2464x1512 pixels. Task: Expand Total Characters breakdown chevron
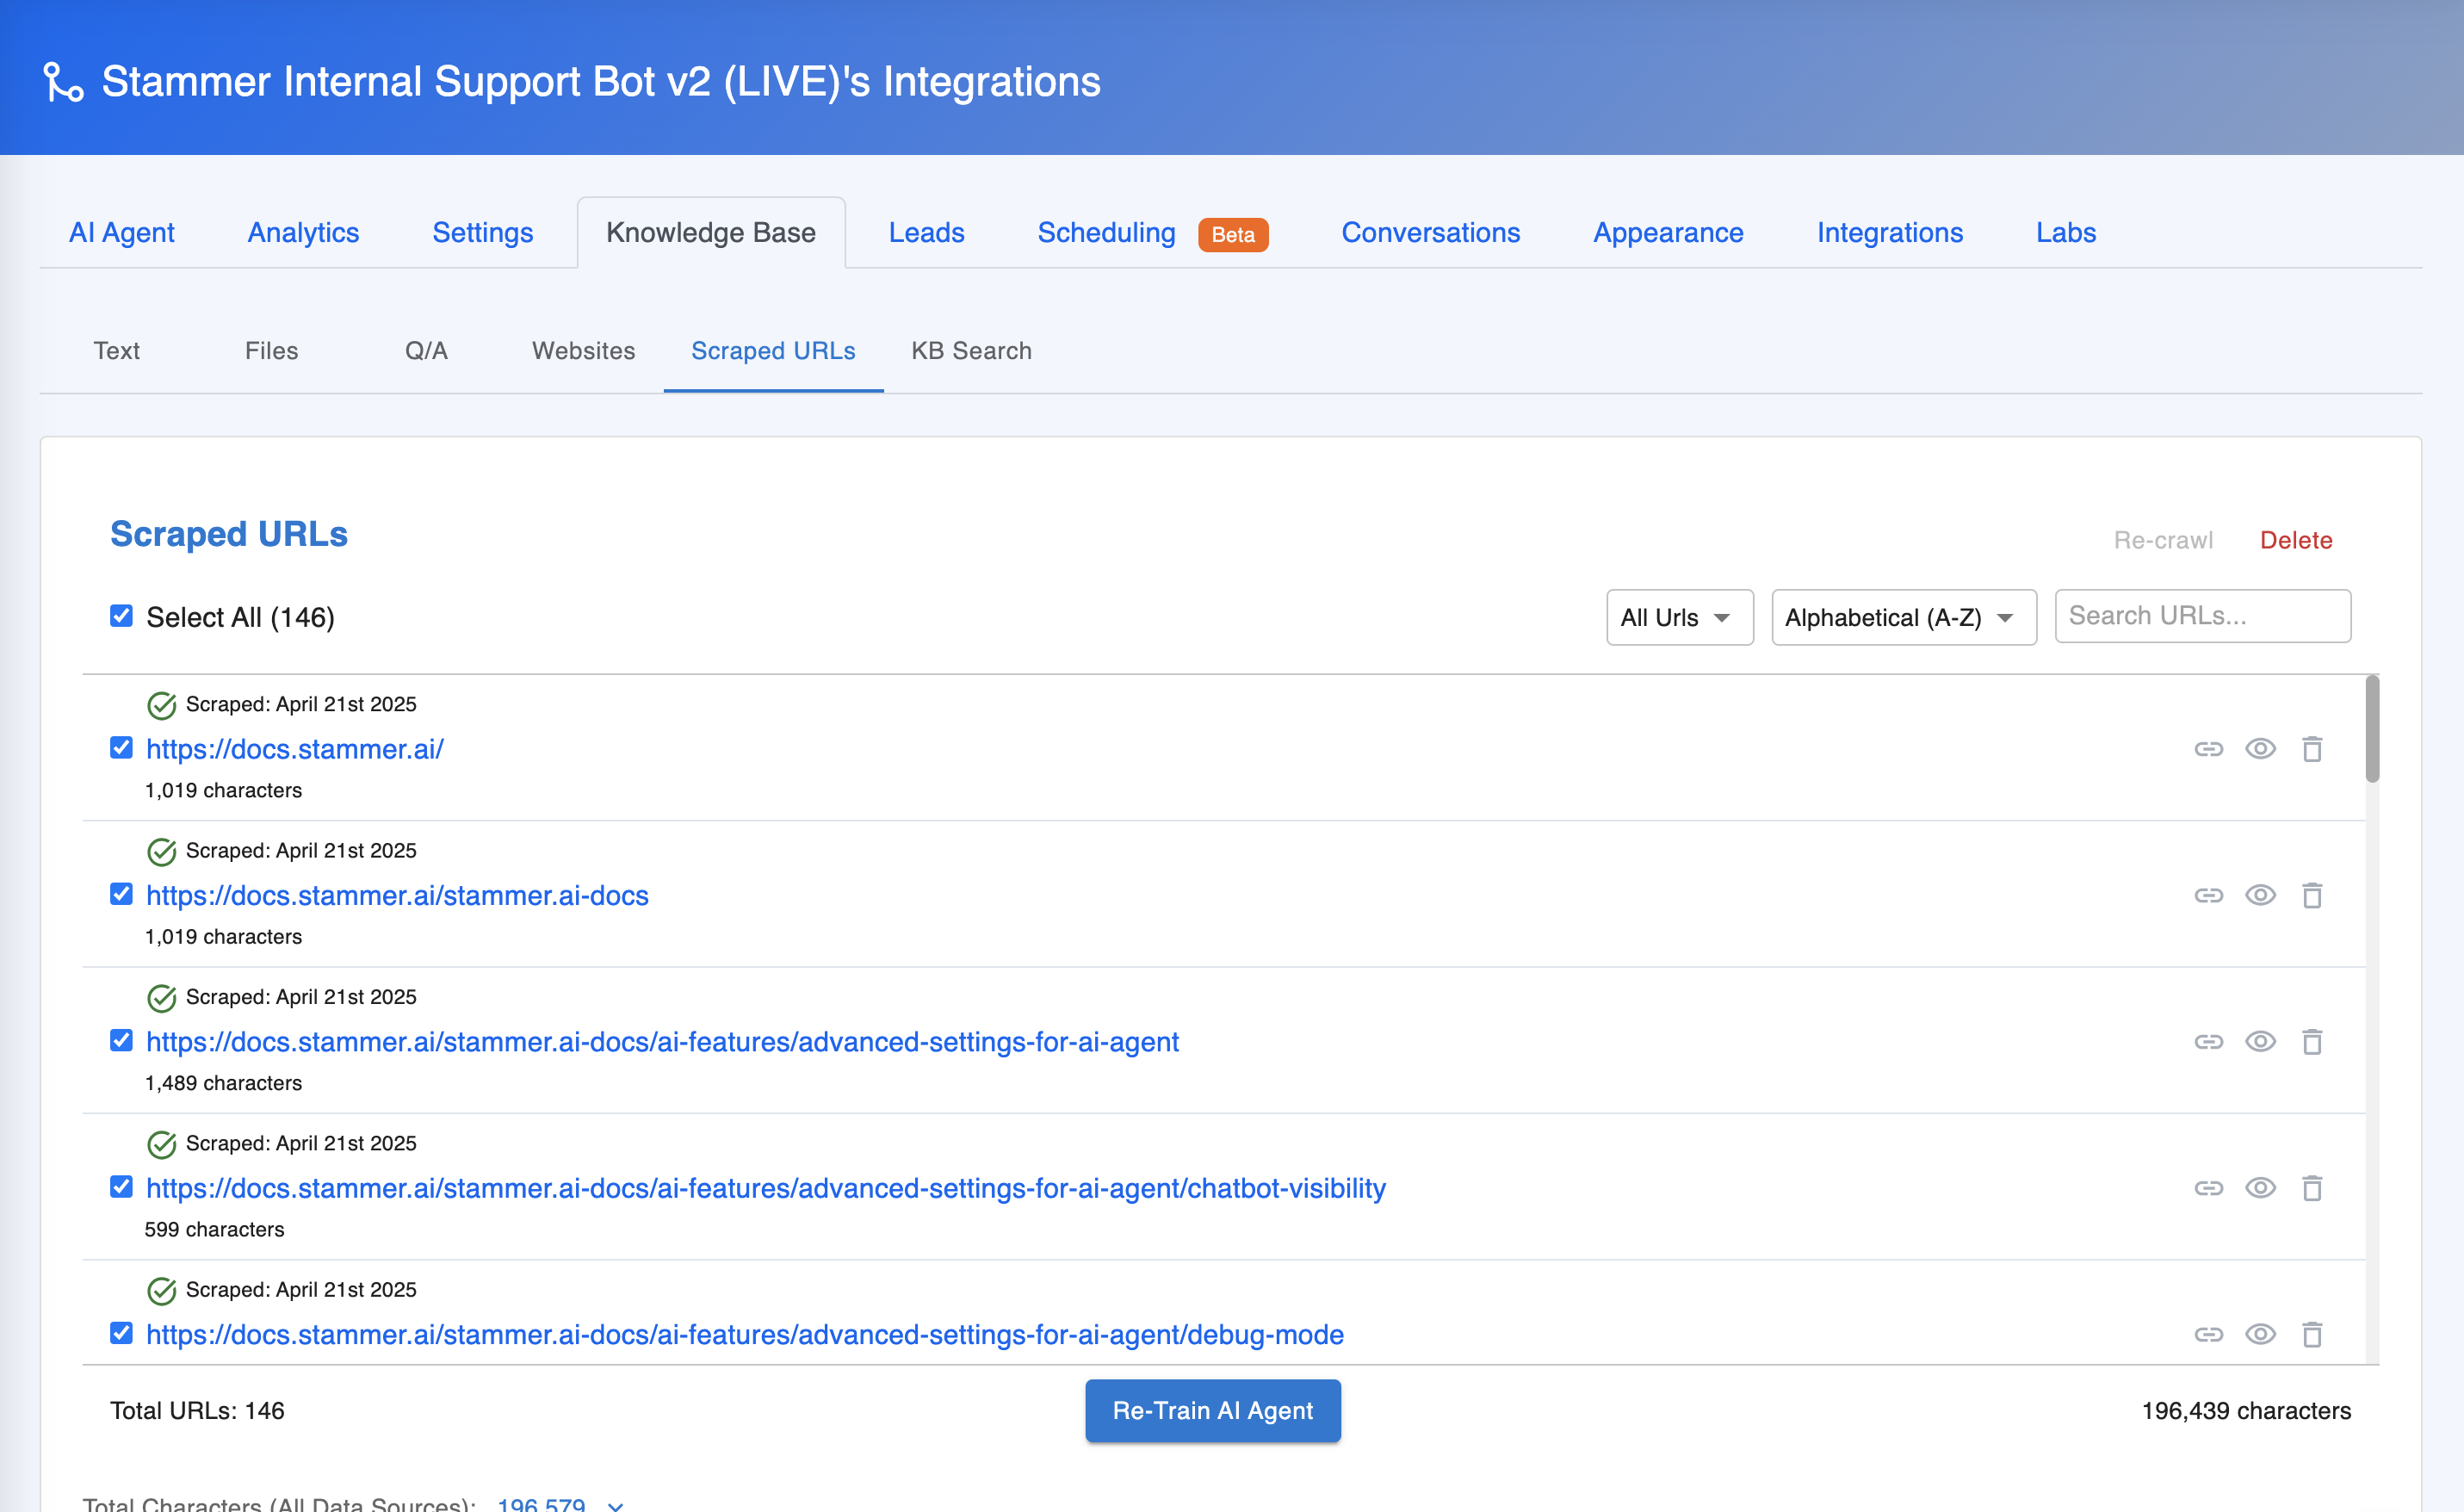pyautogui.click(x=616, y=1505)
